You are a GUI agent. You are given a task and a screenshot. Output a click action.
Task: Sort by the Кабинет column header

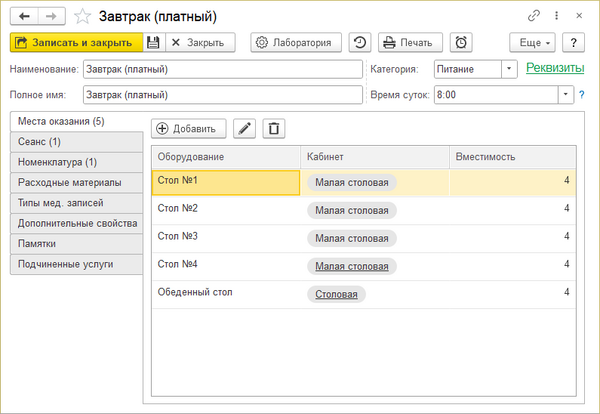click(x=375, y=157)
